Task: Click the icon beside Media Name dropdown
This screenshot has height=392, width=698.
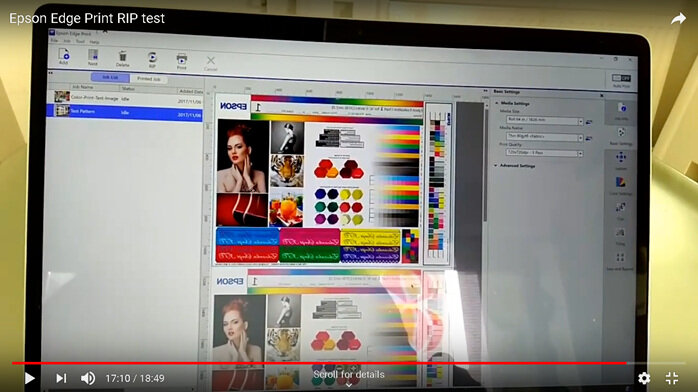Action: 588,138
